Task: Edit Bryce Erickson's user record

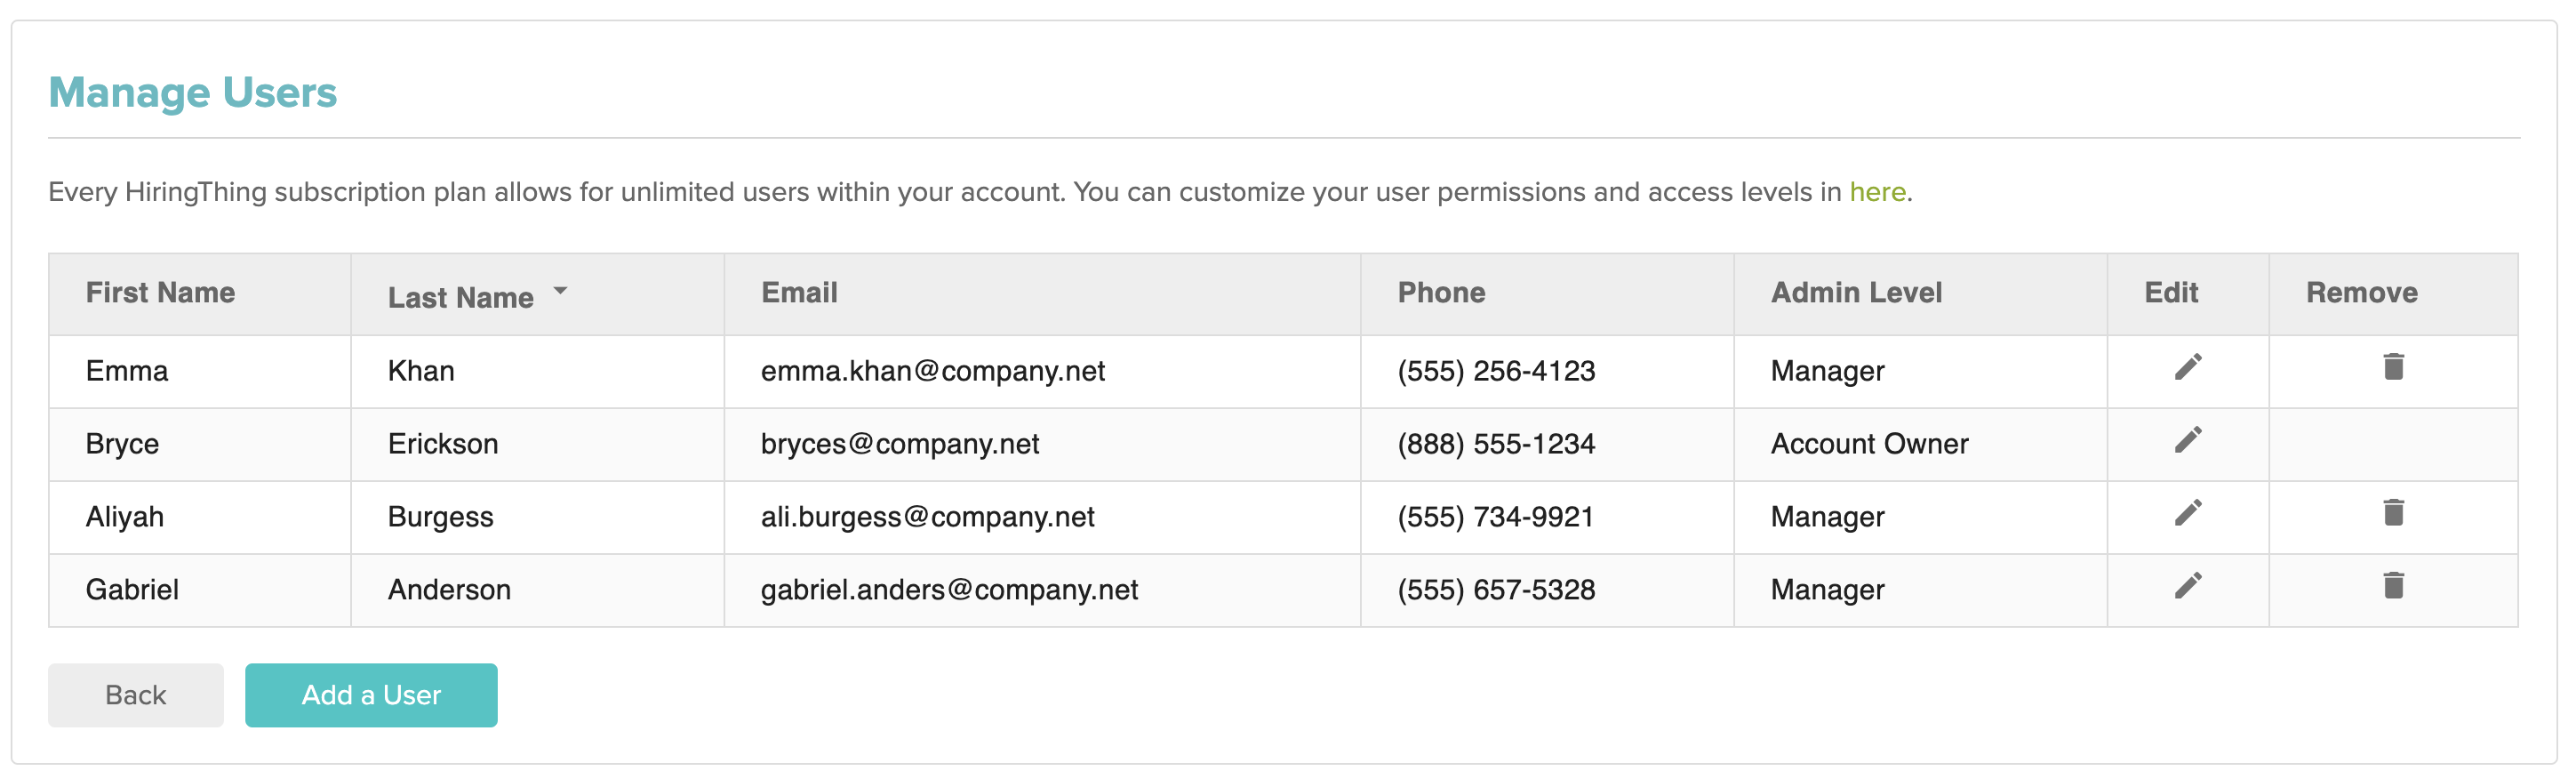Action: 2187,440
